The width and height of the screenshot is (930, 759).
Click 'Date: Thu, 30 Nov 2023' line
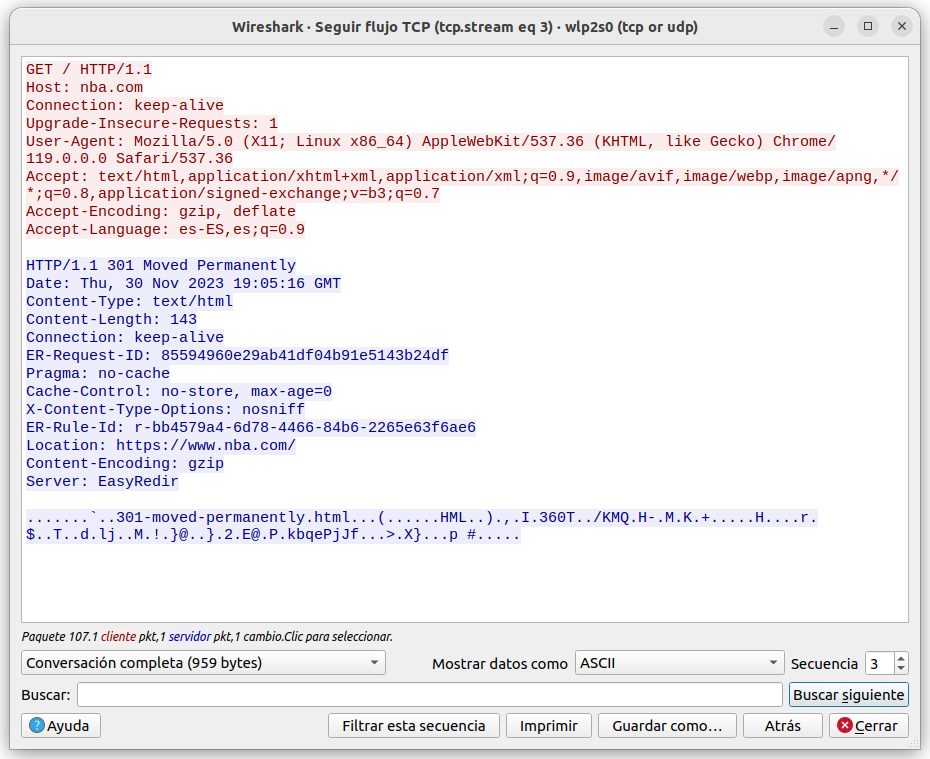(183, 283)
